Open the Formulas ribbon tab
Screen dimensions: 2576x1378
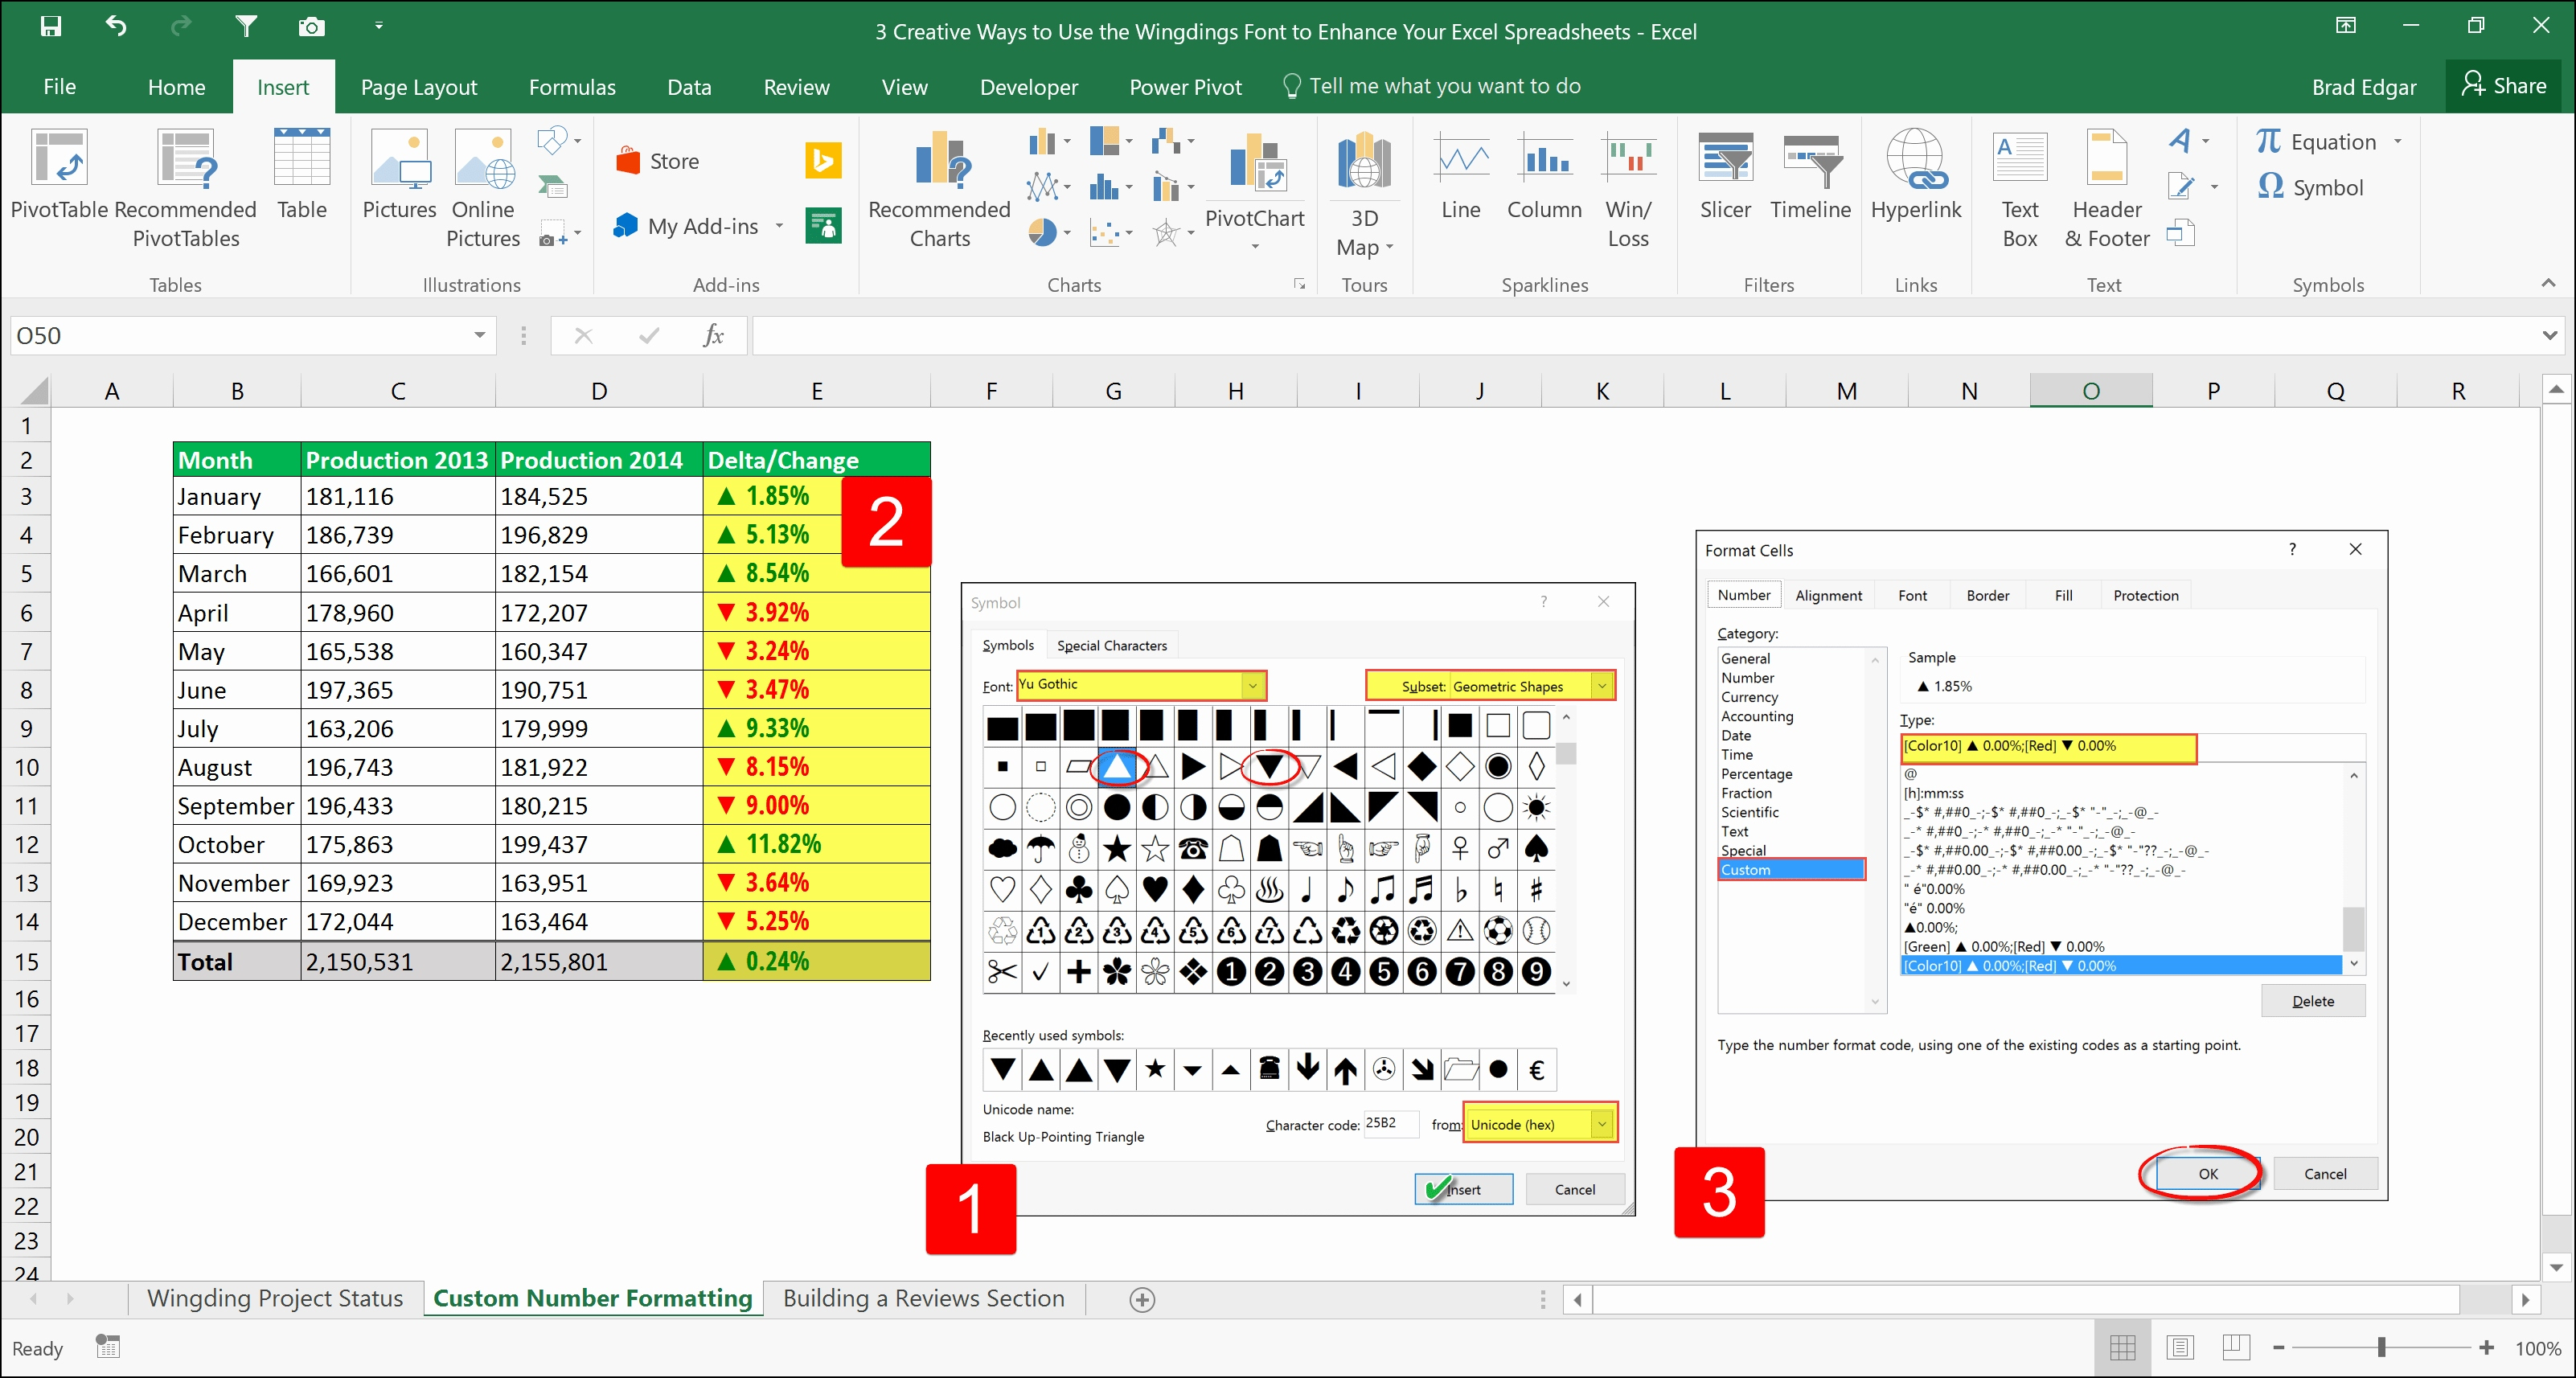572,87
